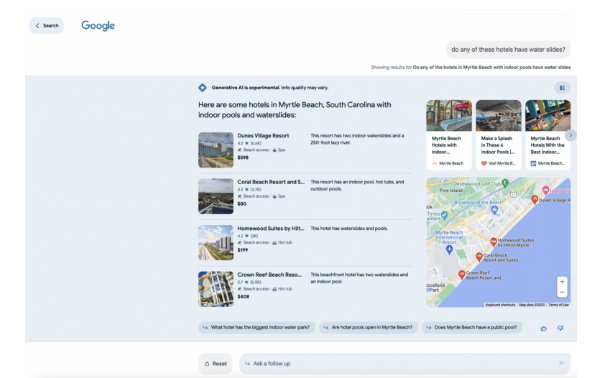Click Homewood Suites map pin
The width and height of the screenshot is (589, 378).
pos(494,242)
